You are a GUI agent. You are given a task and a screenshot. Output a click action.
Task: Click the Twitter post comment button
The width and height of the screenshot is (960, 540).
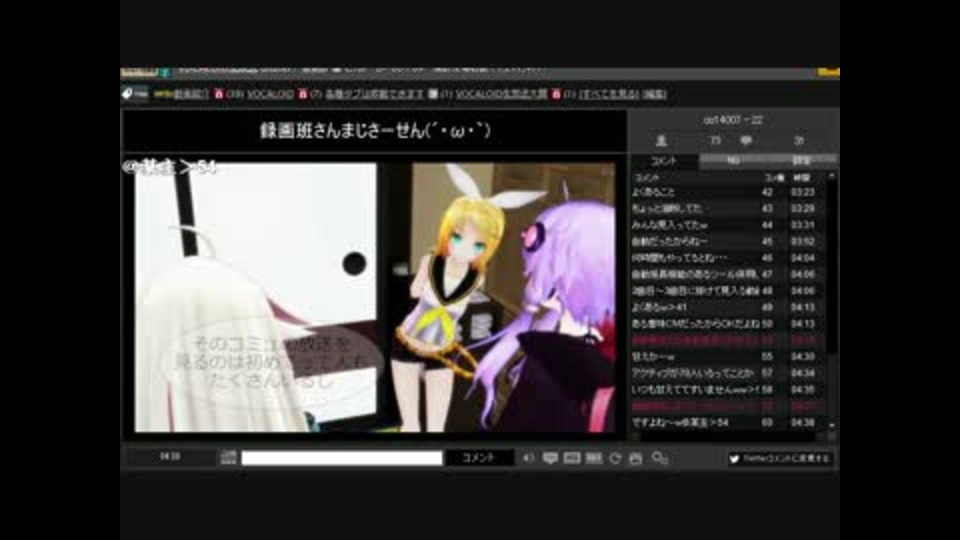point(779,459)
